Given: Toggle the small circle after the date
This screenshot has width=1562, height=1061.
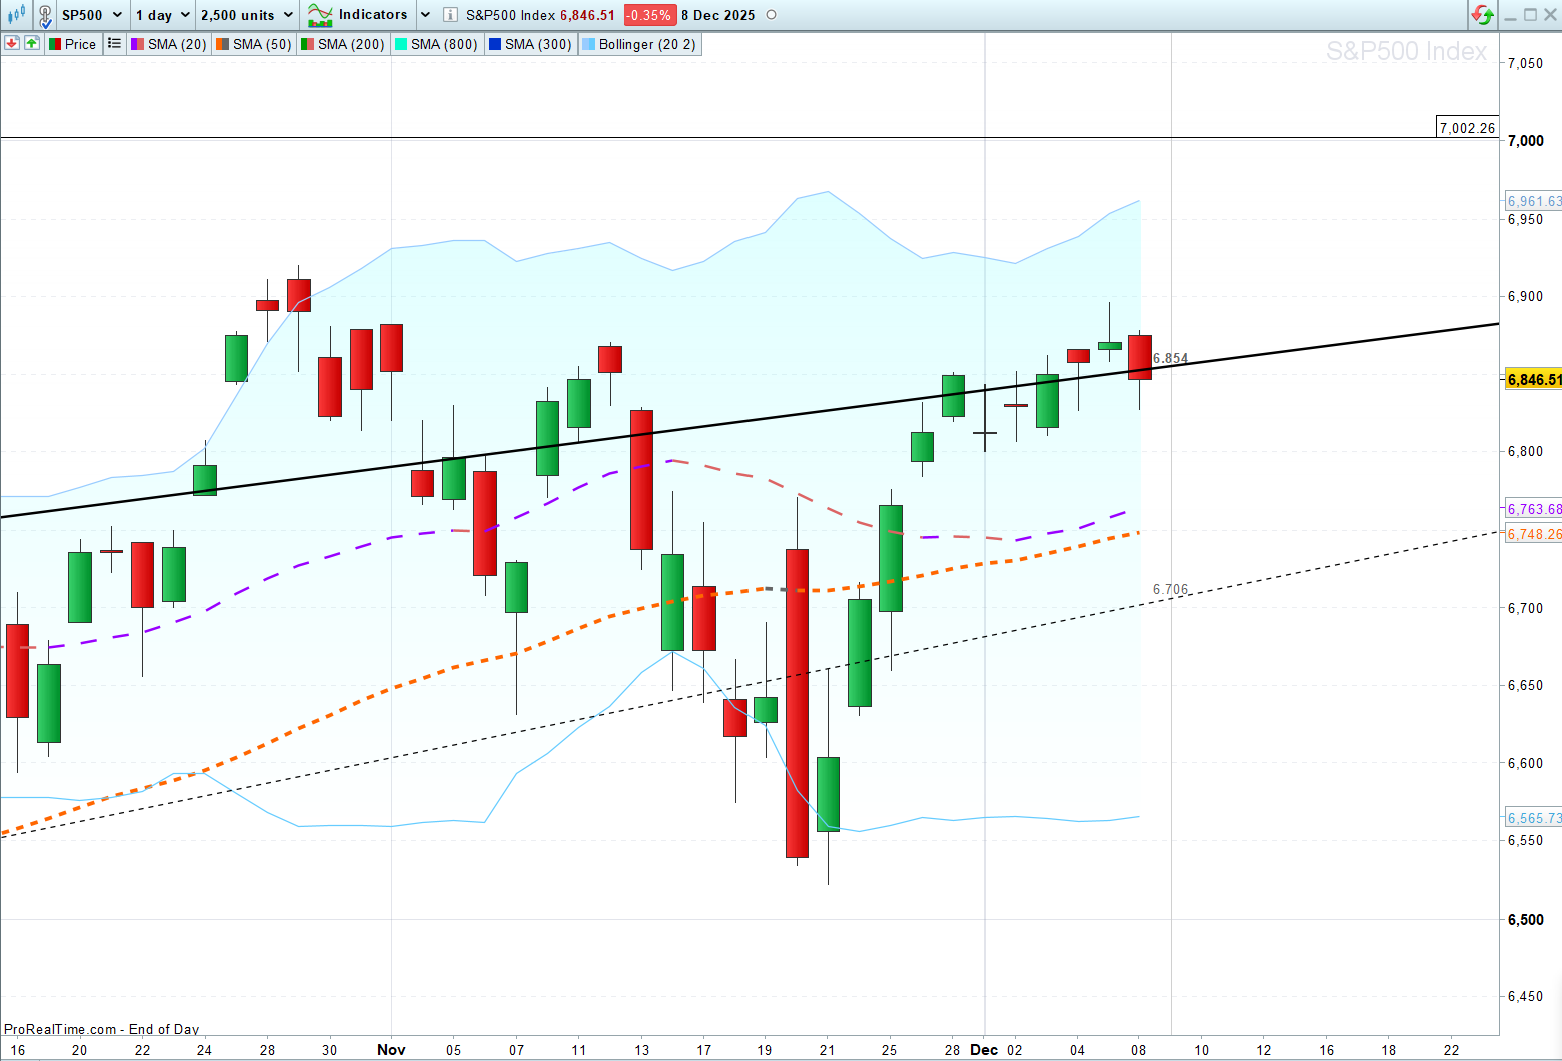Looking at the screenshot, I should point(771,15).
